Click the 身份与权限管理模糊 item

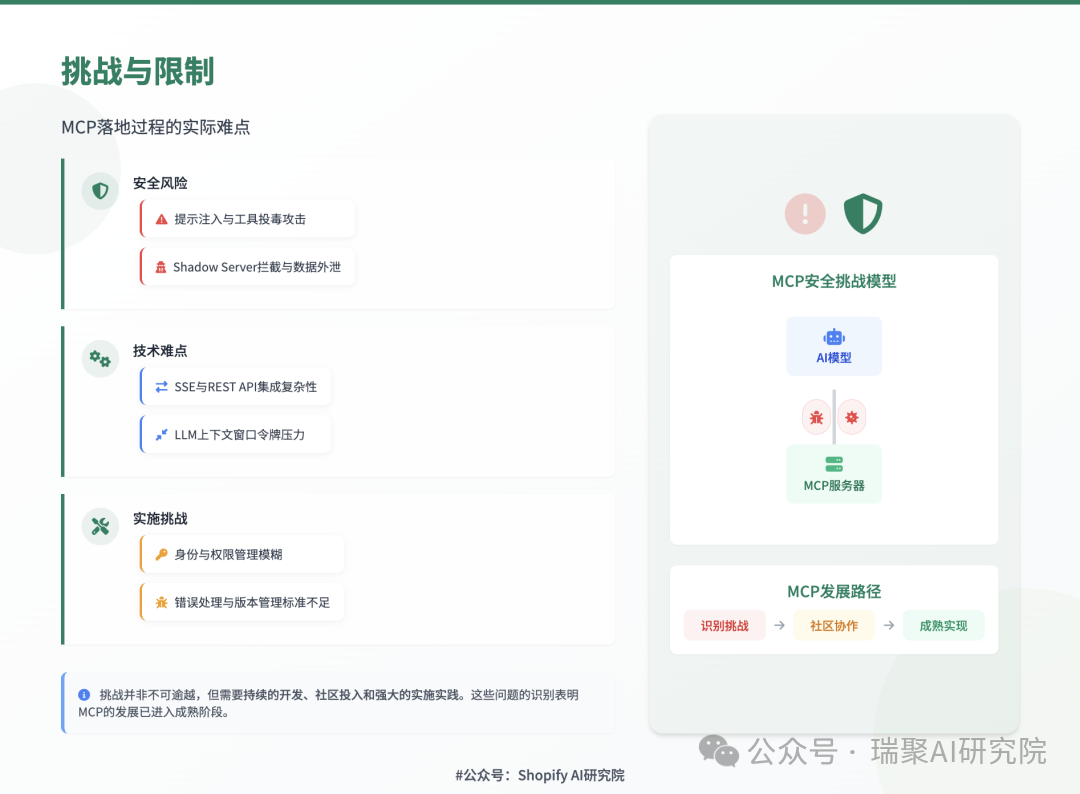pos(242,554)
